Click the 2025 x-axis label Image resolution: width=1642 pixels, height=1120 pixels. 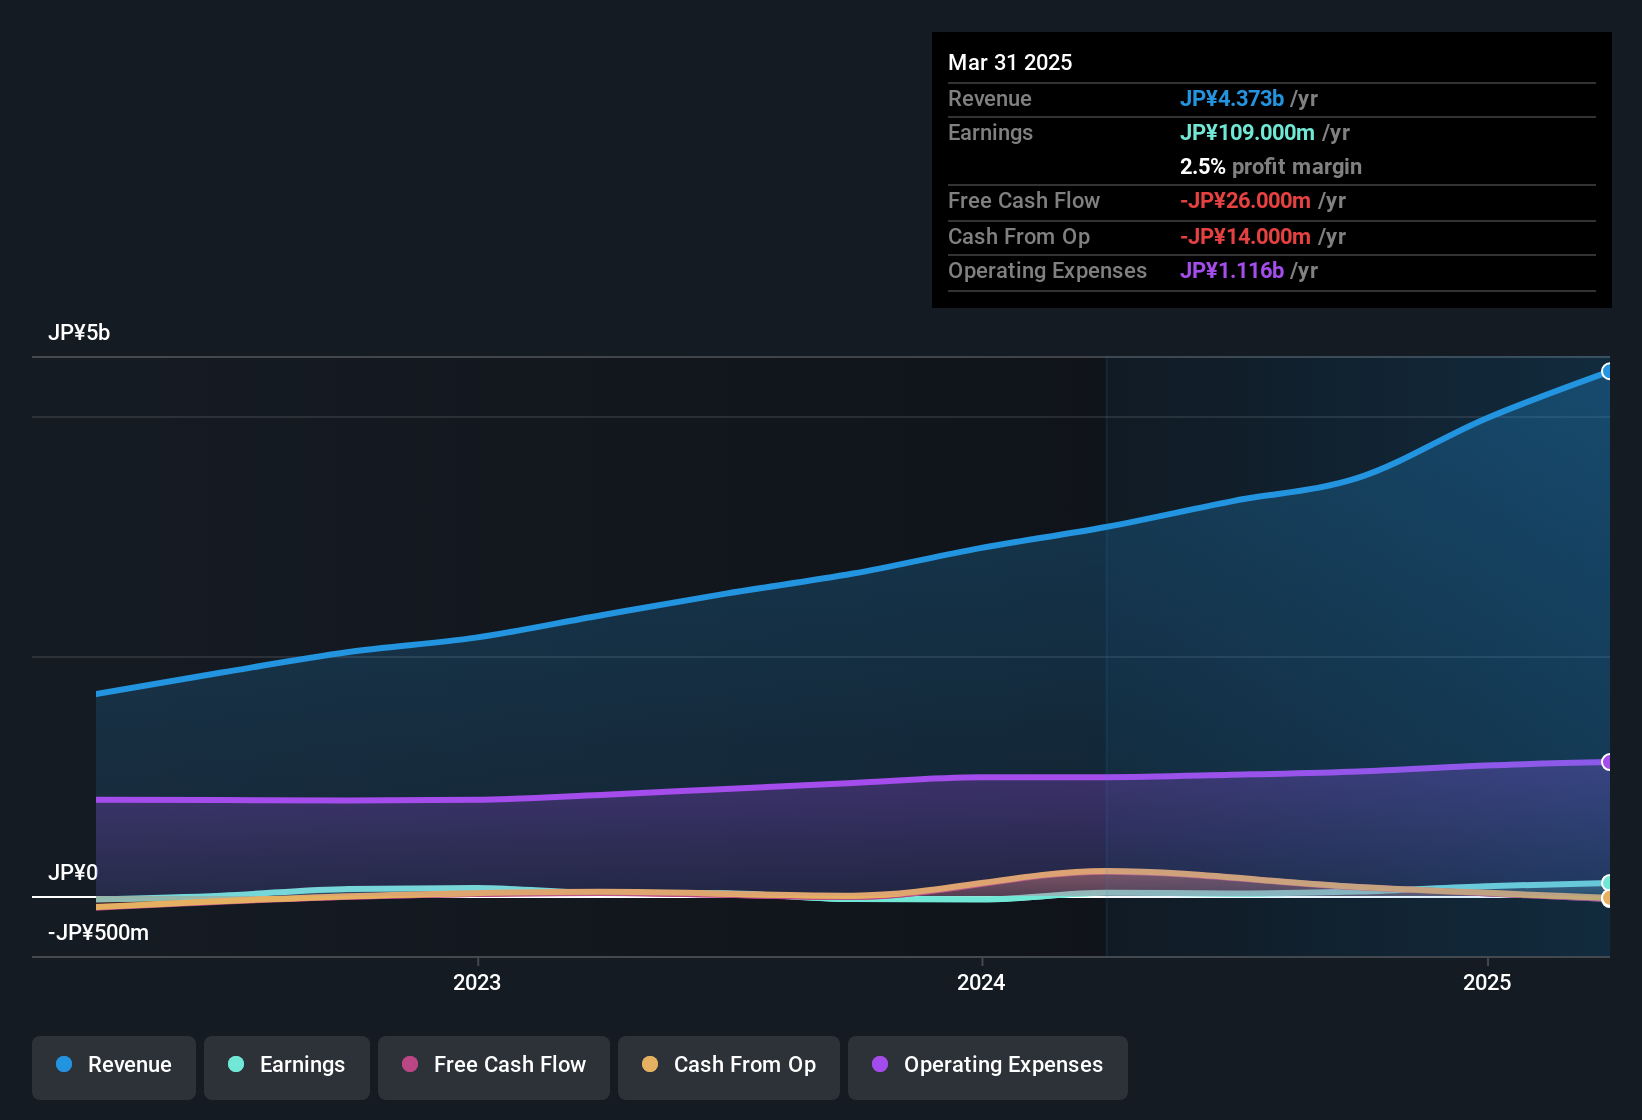tap(1487, 982)
